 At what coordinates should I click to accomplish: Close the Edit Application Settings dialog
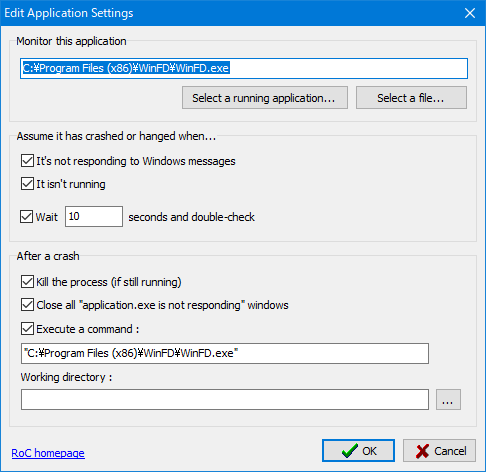coord(470,13)
